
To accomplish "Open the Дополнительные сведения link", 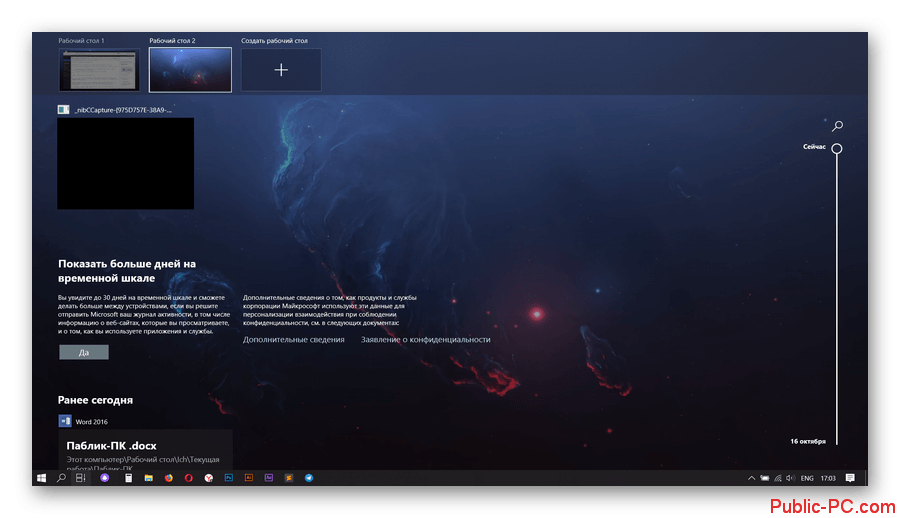I will click(293, 340).
